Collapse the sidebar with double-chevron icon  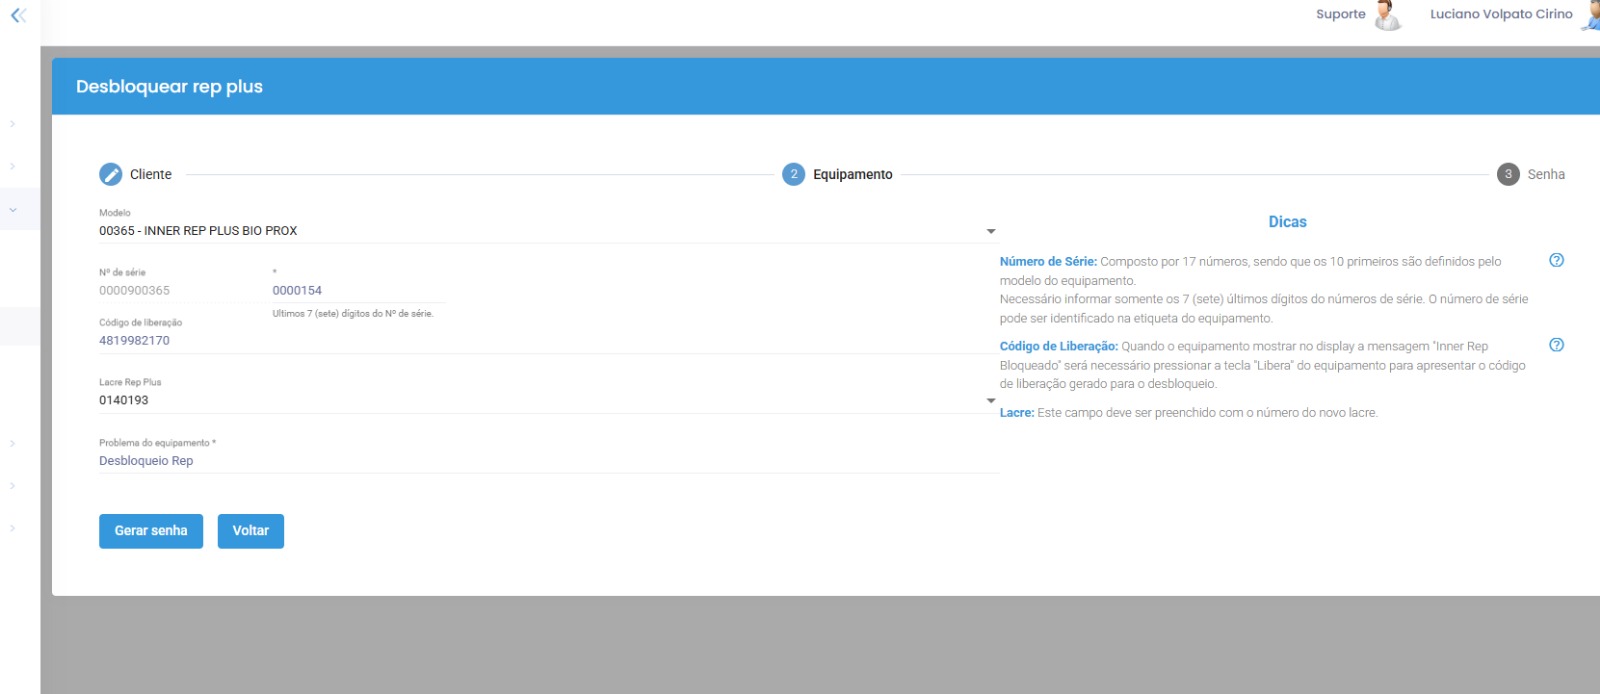[x=18, y=15]
